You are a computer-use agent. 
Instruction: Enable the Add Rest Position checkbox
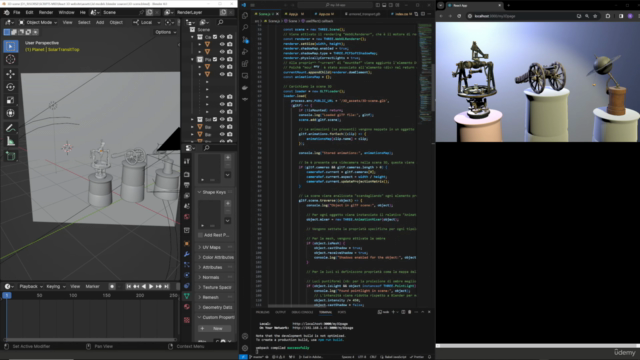[200, 236]
